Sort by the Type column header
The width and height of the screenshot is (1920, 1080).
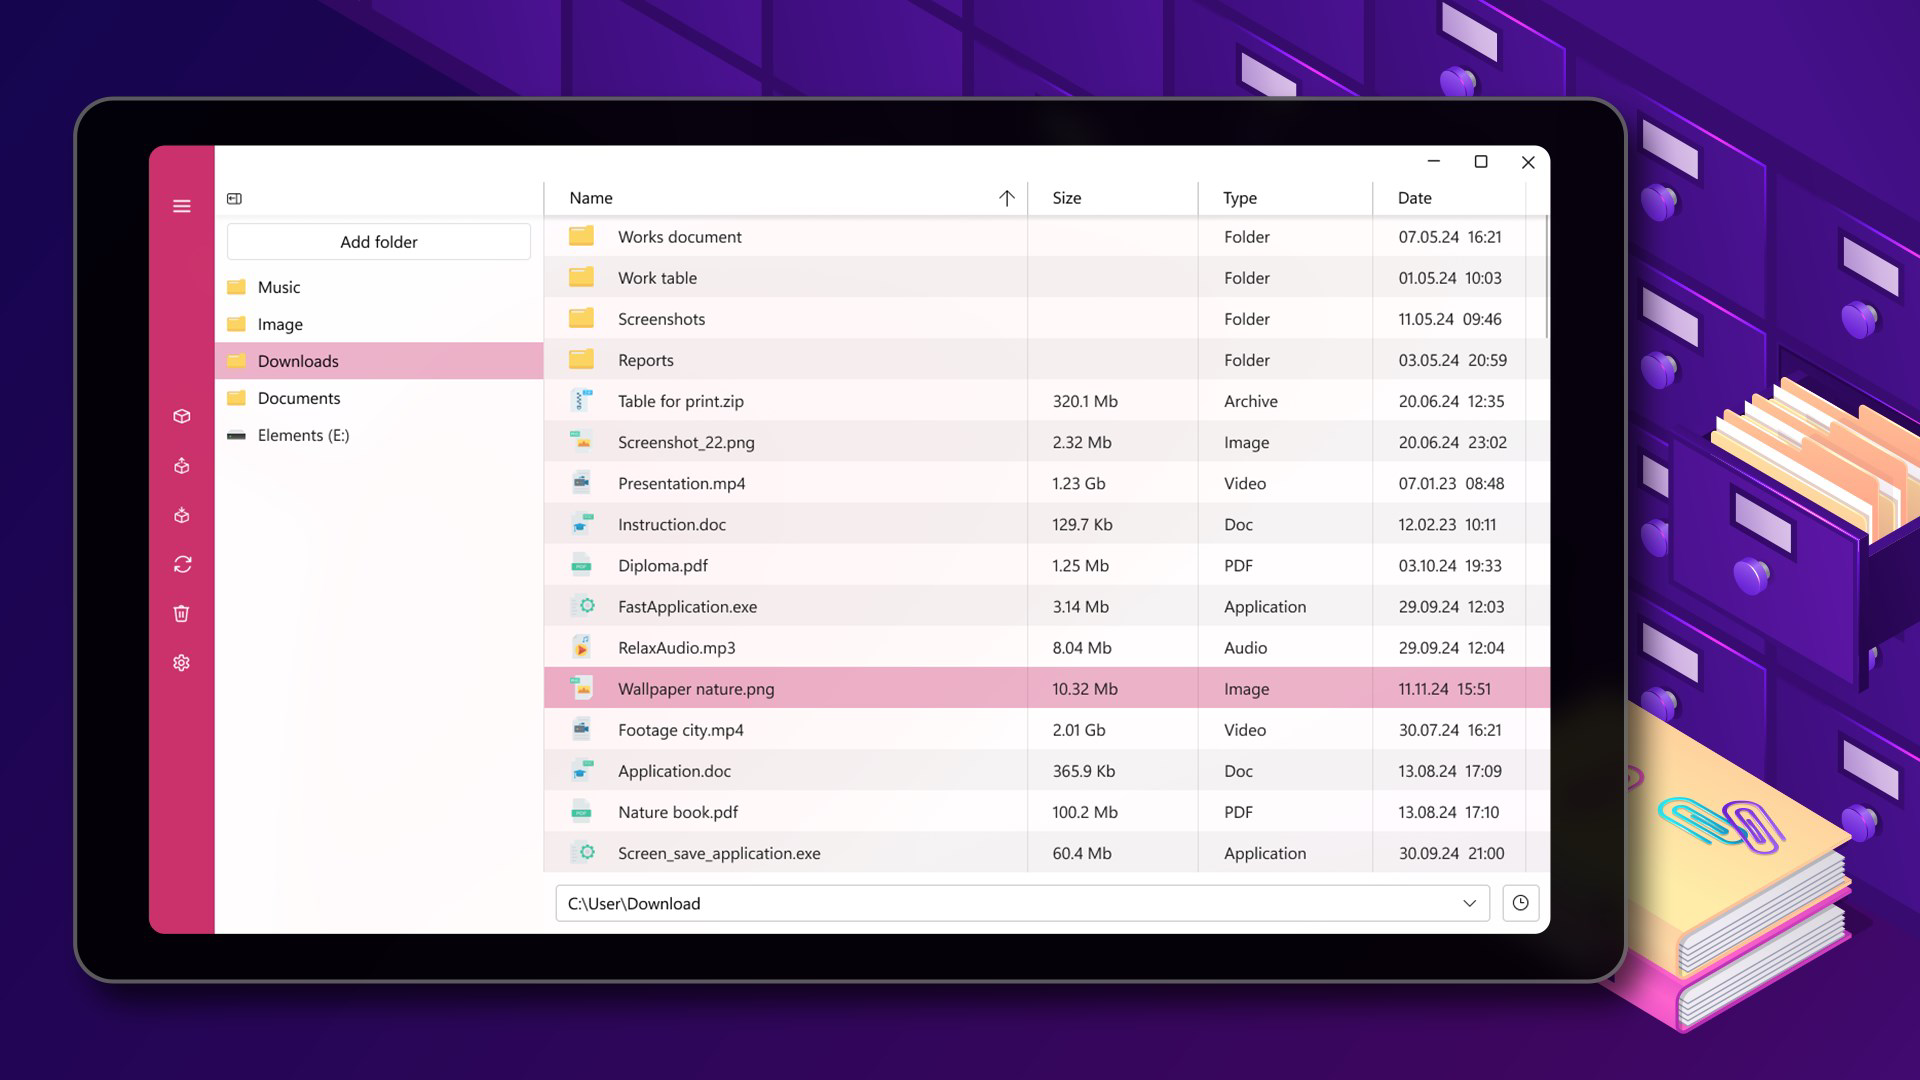(x=1240, y=198)
